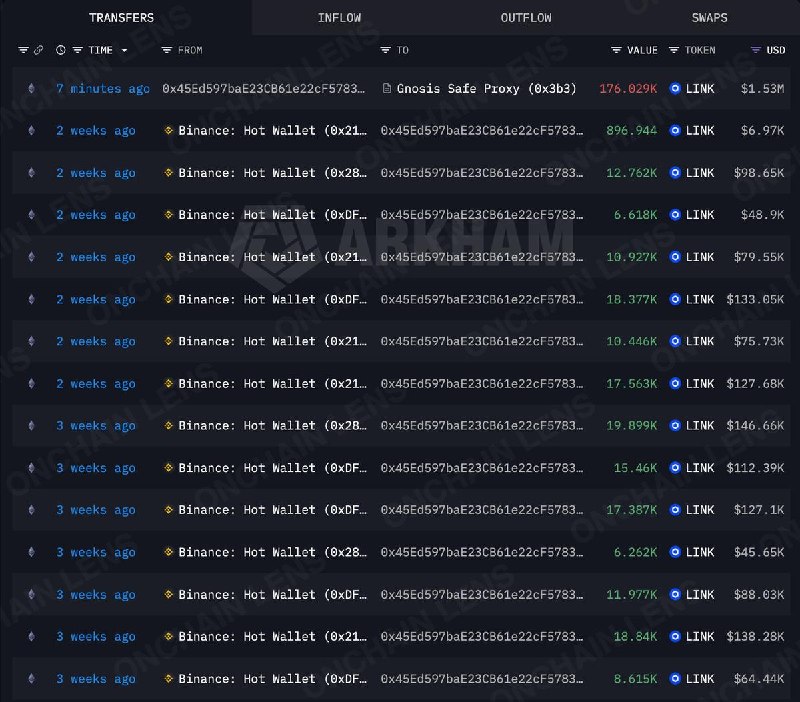
Task: Open '2 weeks ago' link in the 896.944 row
Action: pyautogui.click(x=96, y=131)
